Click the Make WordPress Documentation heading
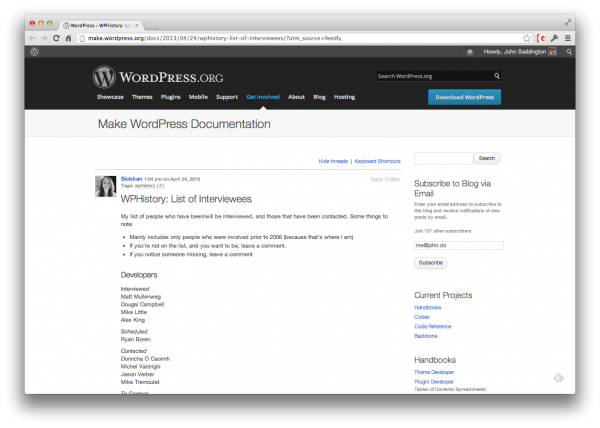Viewport: 600px width, 428px height. [x=184, y=124]
